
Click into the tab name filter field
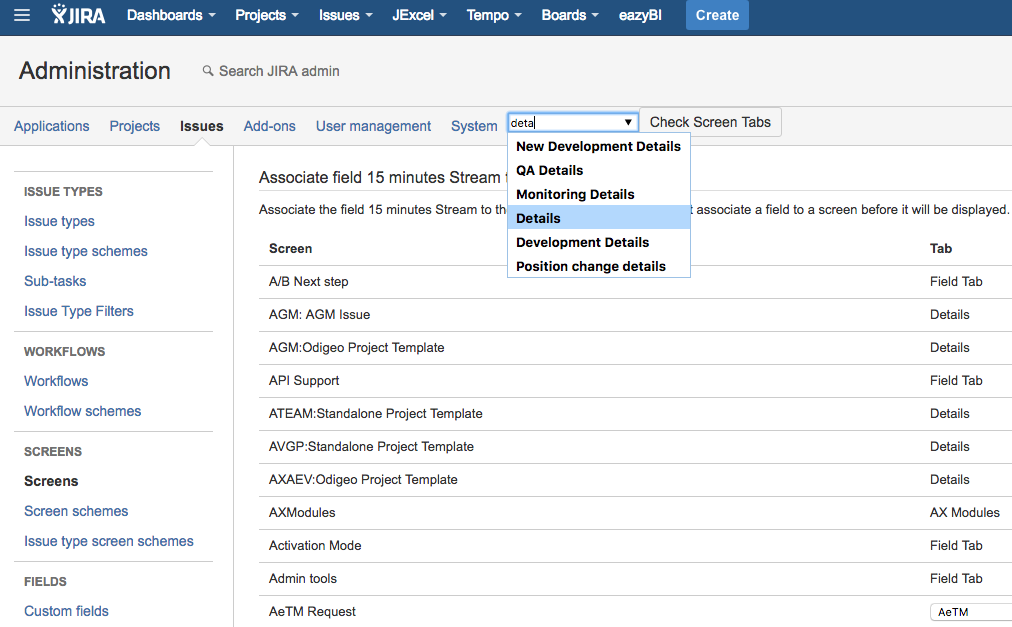click(565, 122)
